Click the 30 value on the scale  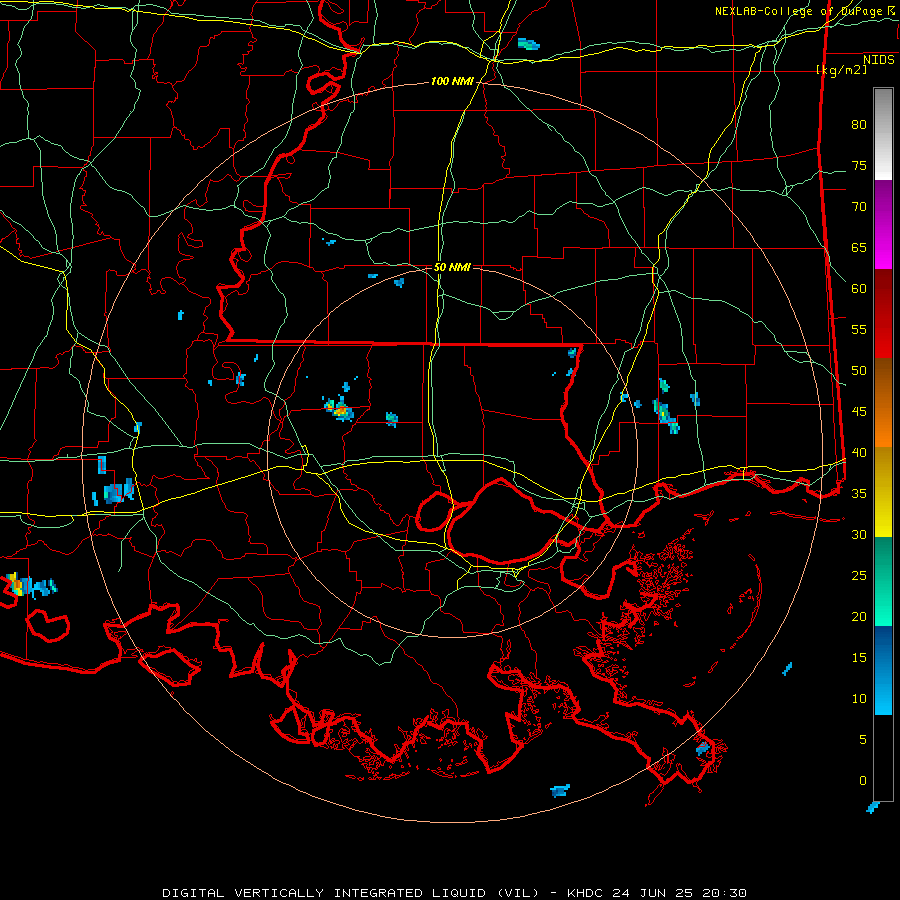coord(859,535)
